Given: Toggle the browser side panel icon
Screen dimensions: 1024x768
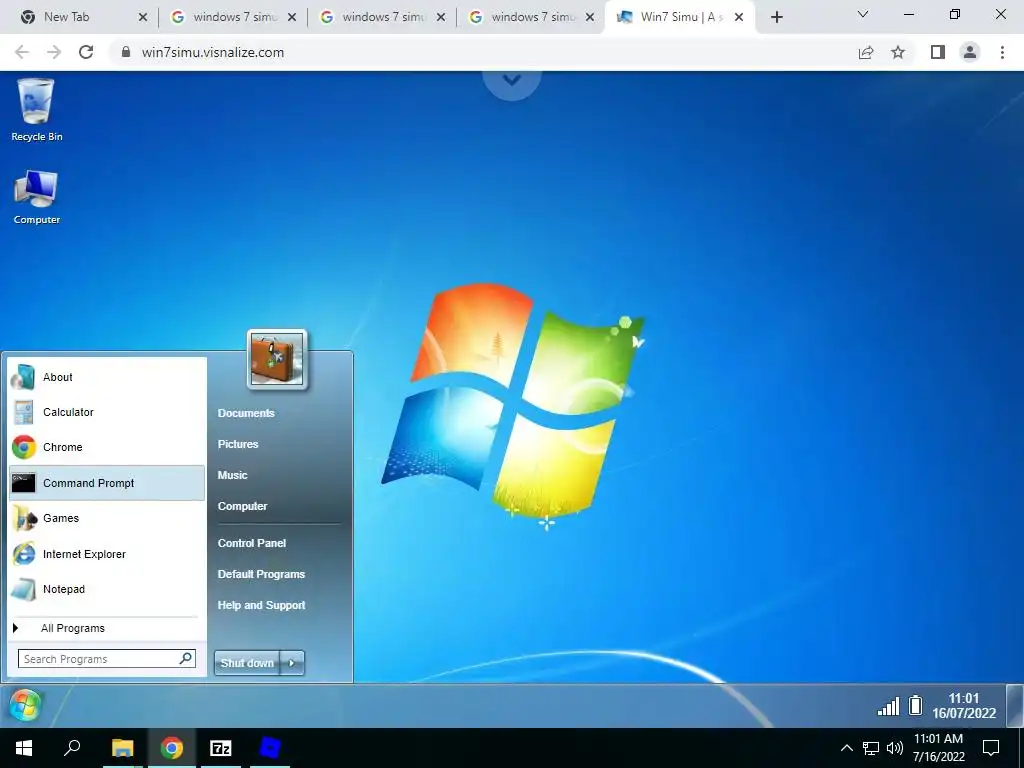Looking at the screenshot, I should pos(938,52).
